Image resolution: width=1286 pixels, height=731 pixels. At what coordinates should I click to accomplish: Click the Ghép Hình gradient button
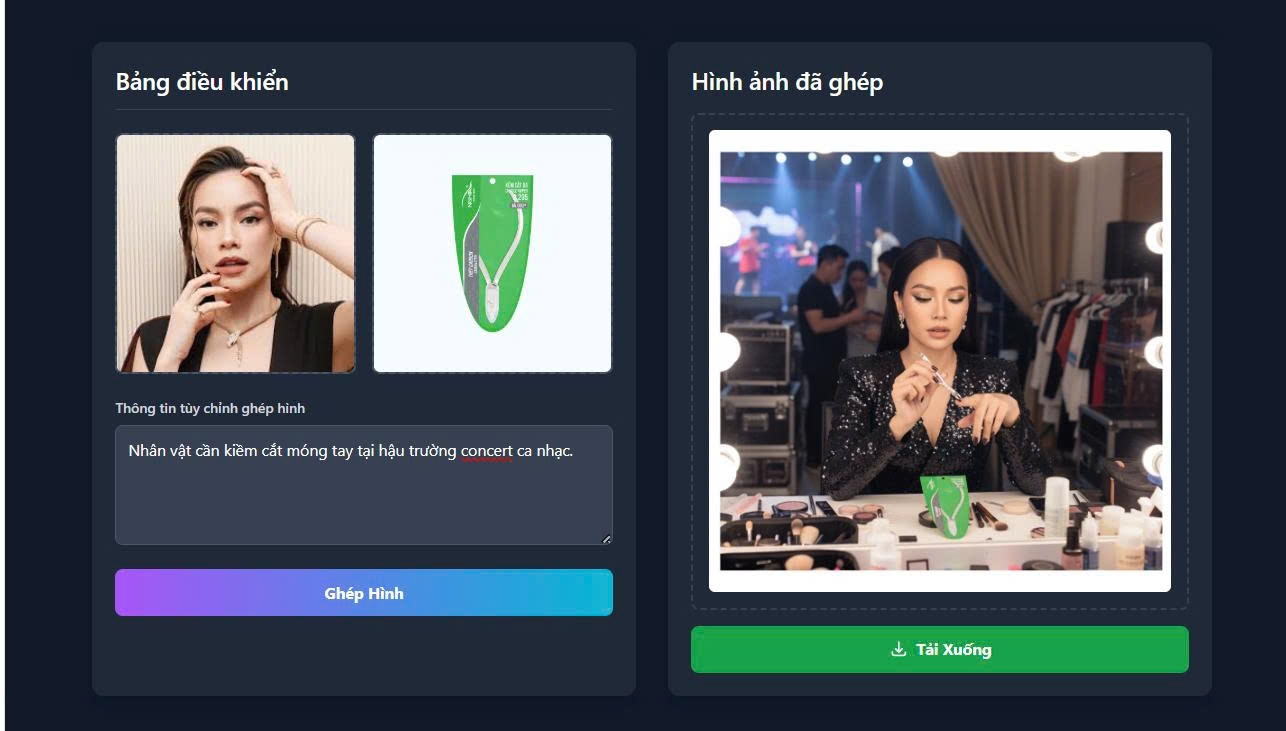pyautogui.click(x=364, y=593)
